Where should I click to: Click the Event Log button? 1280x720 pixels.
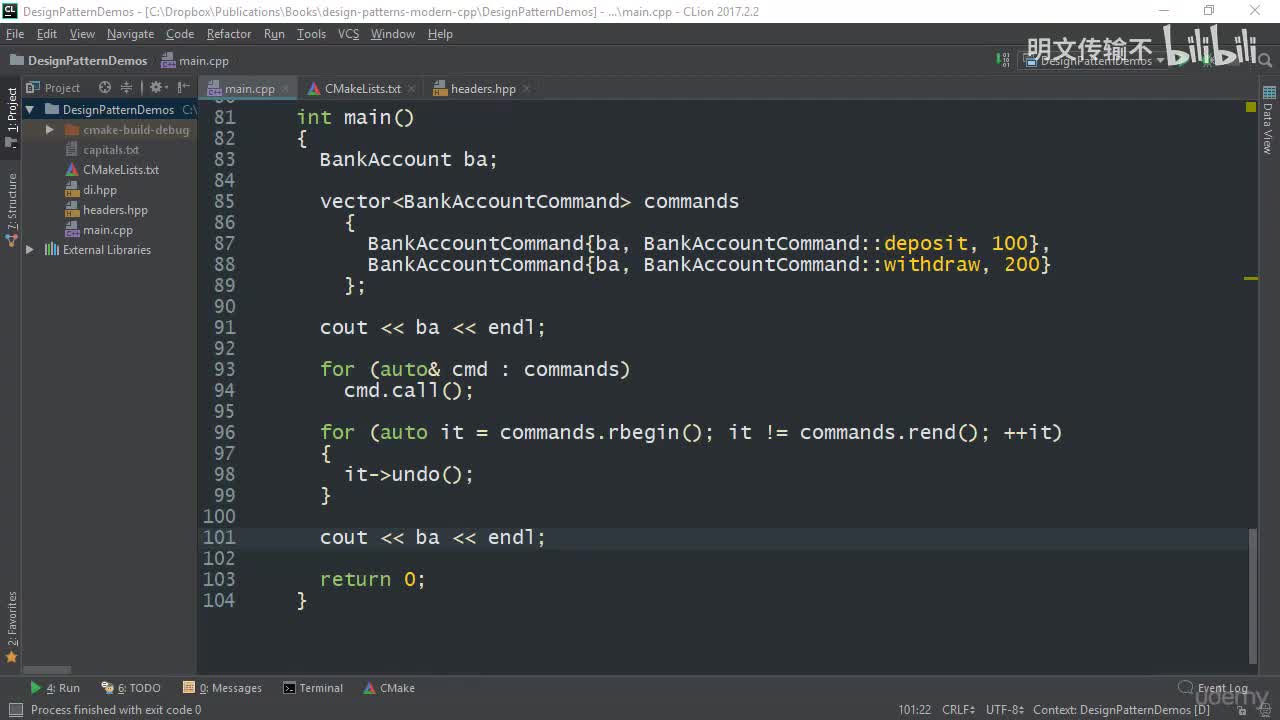pyautogui.click(x=1213, y=688)
